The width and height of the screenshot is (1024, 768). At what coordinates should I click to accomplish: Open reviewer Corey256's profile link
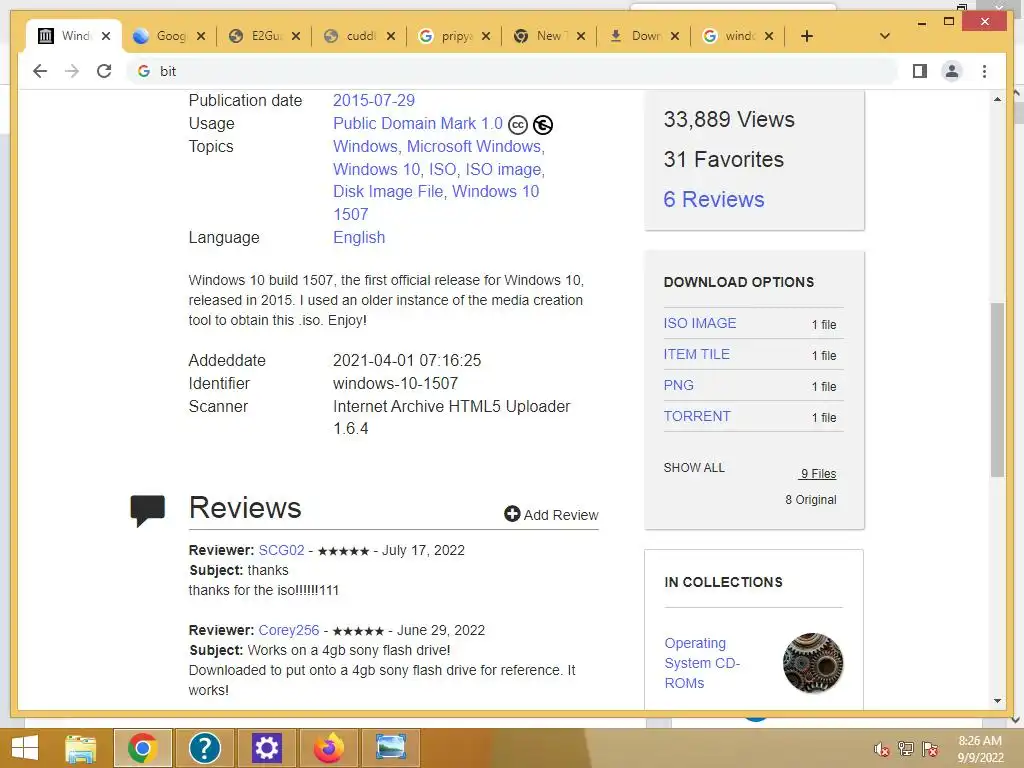tap(289, 630)
